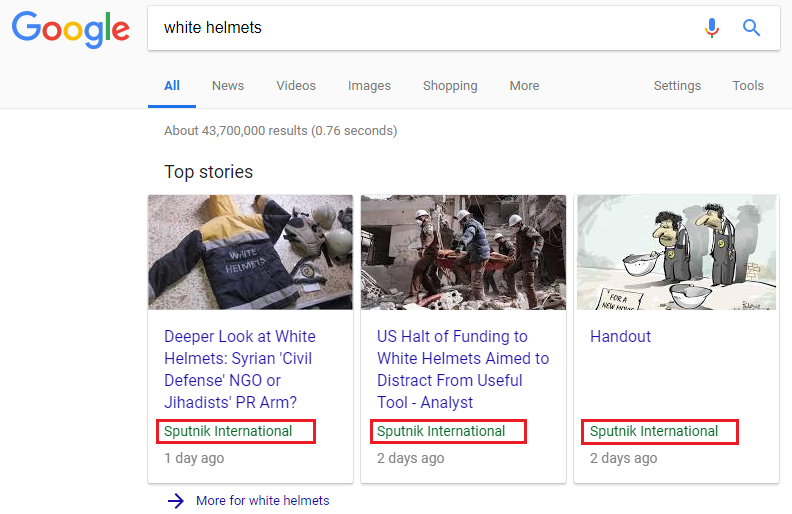Viewport: 792px width, 514px height.
Task: Click the voice search microphone icon
Action: coord(712,28)
